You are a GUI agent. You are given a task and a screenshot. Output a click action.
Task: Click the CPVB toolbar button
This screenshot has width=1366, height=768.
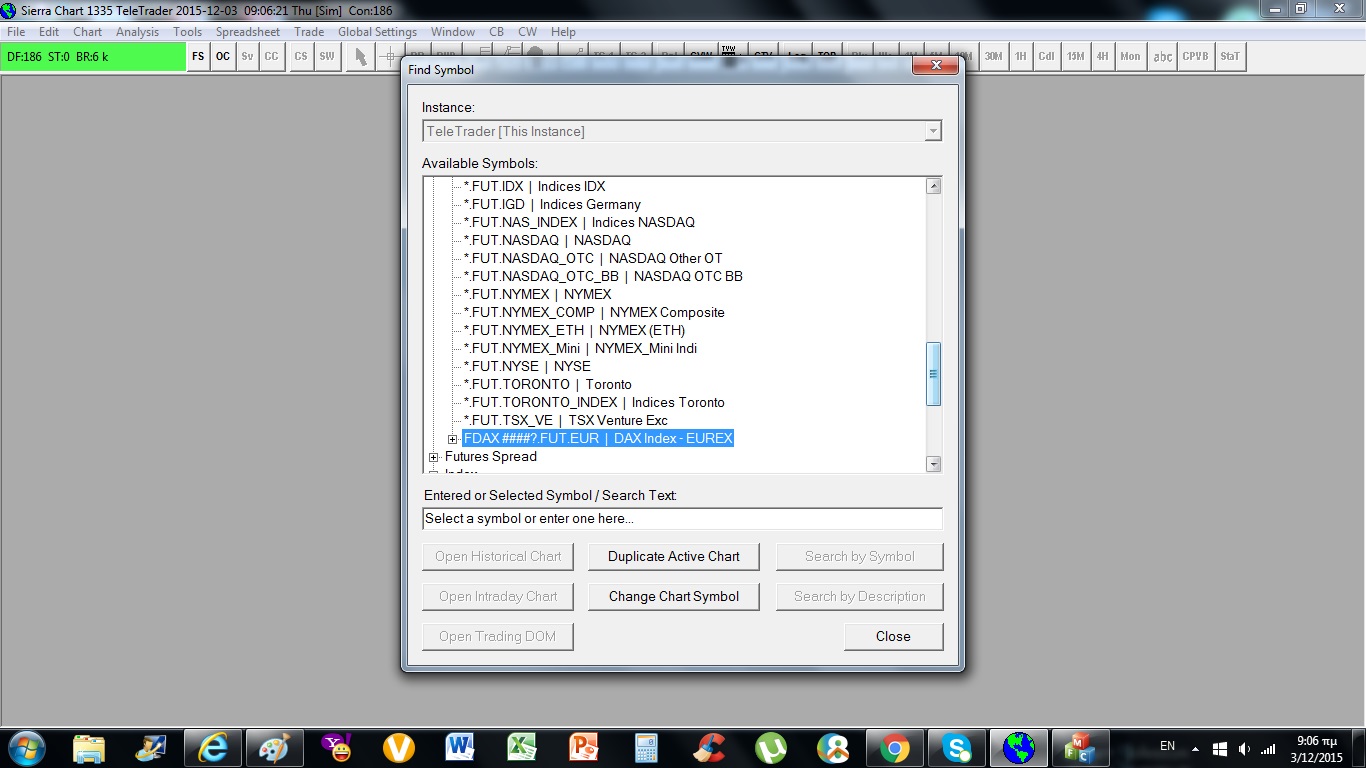[1196, 57]
